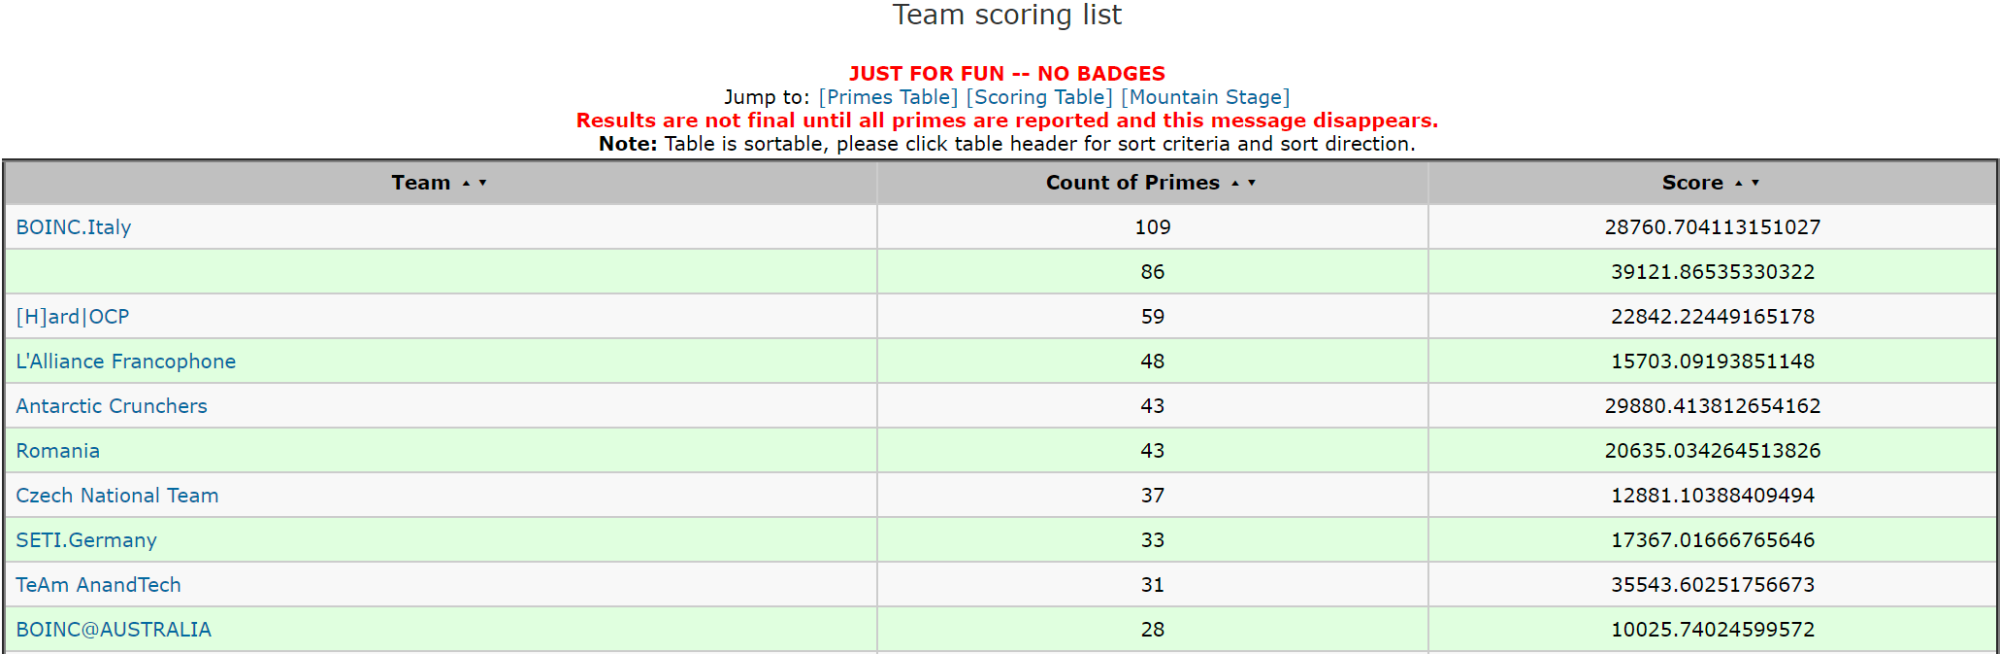The width and height of the screenshot is (2000, 654).
Task: Click the Team column header text
Action: [420, 183]
